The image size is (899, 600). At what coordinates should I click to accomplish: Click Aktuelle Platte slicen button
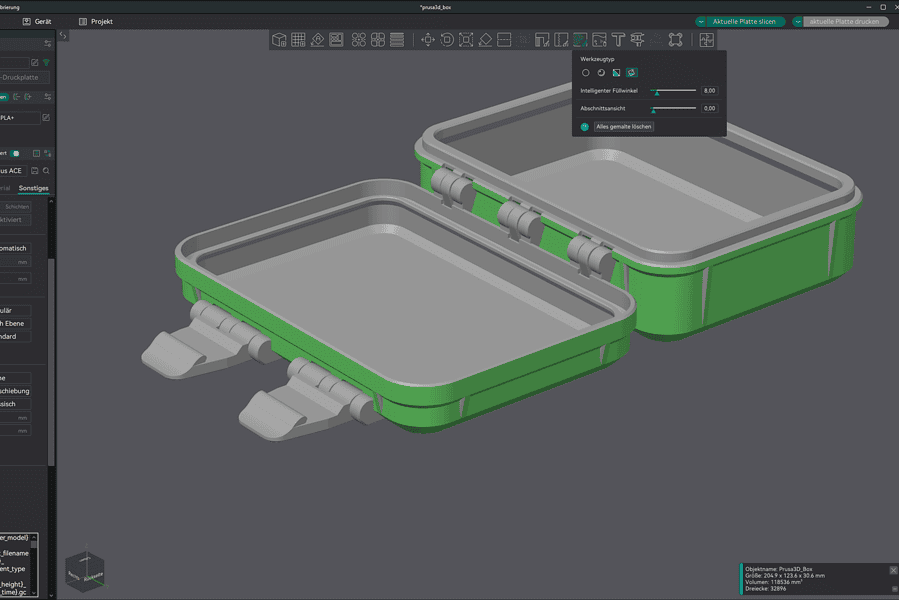(x=743, y=21)
